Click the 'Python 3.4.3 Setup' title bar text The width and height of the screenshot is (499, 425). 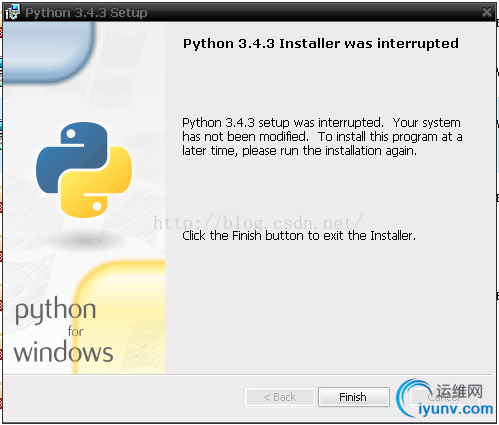pos(86,13)
